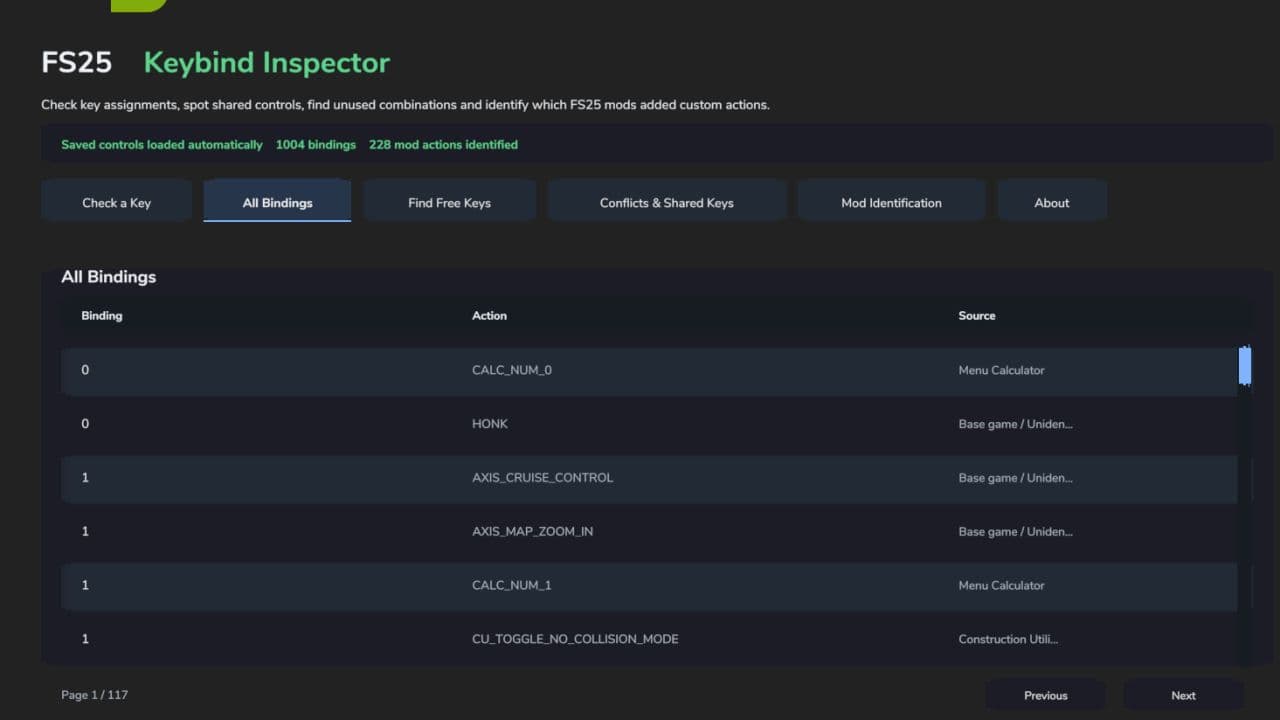Select the All Bindings tab

point(277,202)
